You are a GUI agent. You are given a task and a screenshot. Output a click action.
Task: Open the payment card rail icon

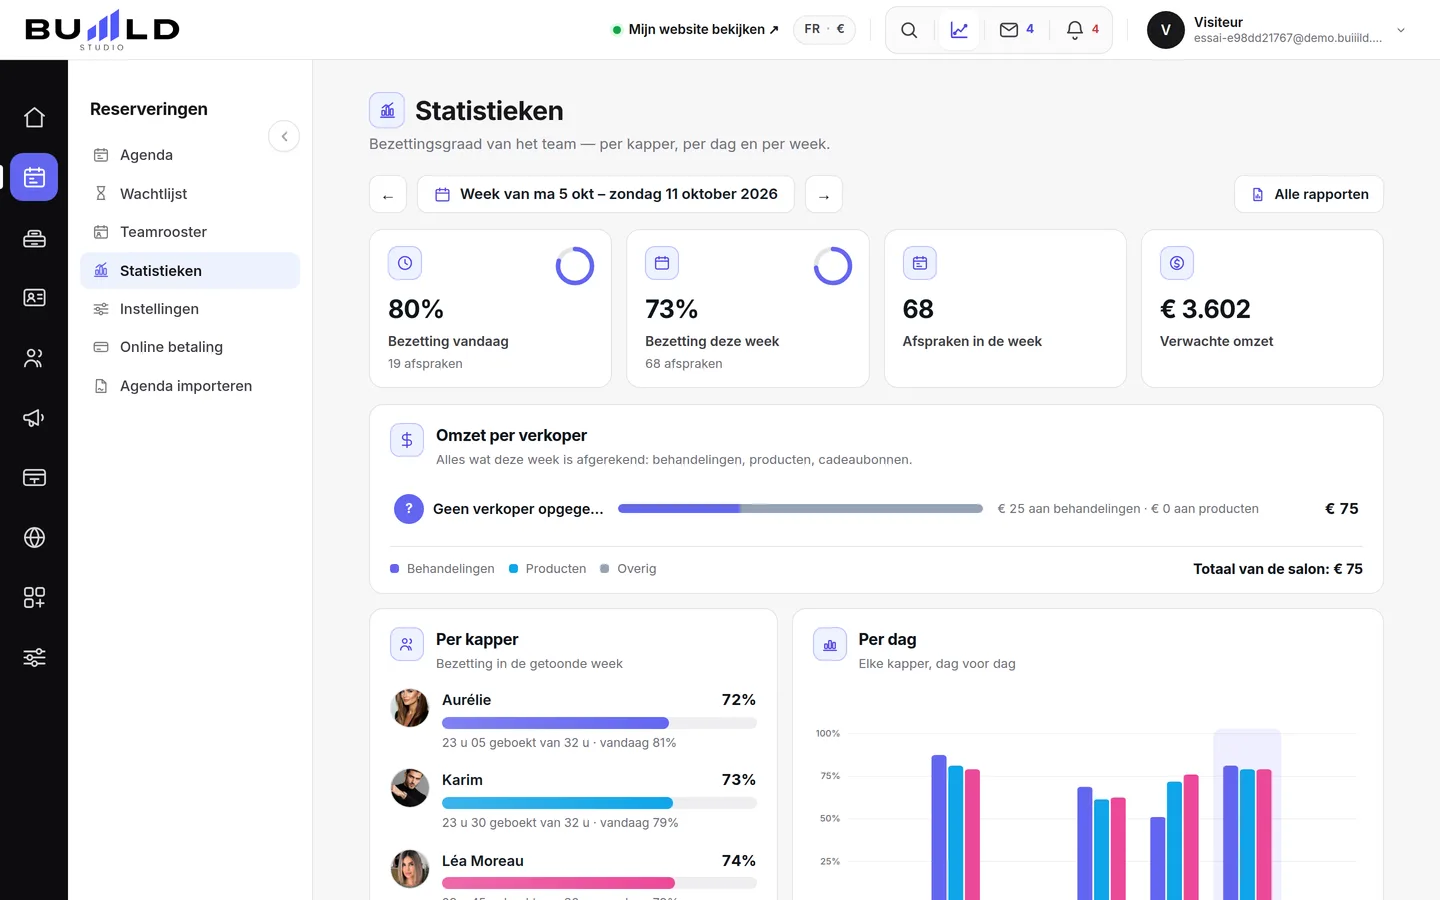[34, 478]
